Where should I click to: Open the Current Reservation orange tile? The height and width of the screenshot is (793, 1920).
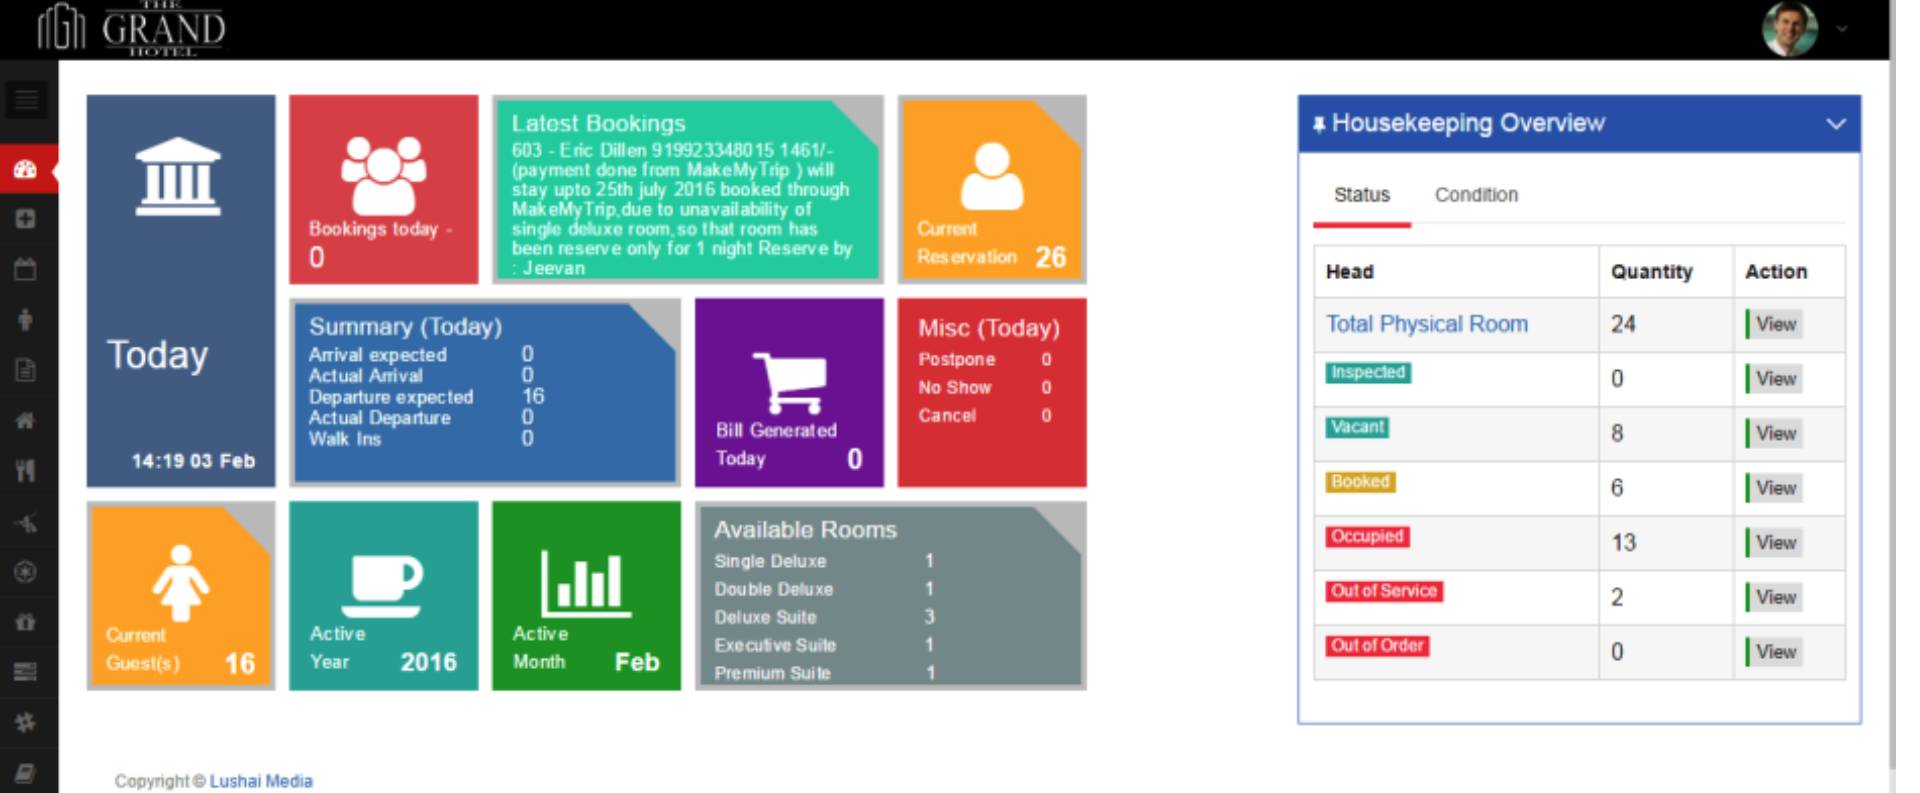[x=991, y=190]
